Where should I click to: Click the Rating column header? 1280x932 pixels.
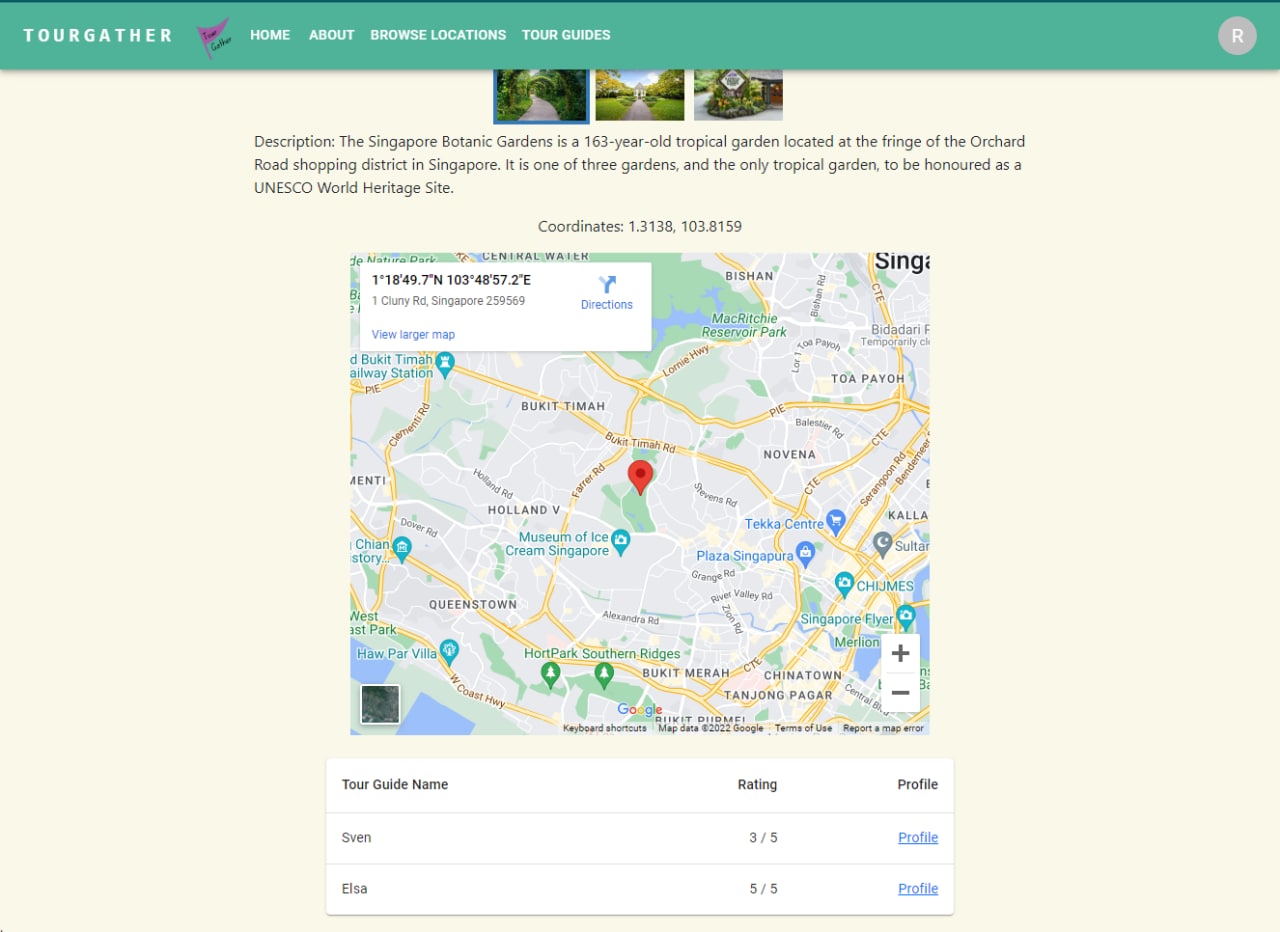pyautogui.click(x=757, y=785)
